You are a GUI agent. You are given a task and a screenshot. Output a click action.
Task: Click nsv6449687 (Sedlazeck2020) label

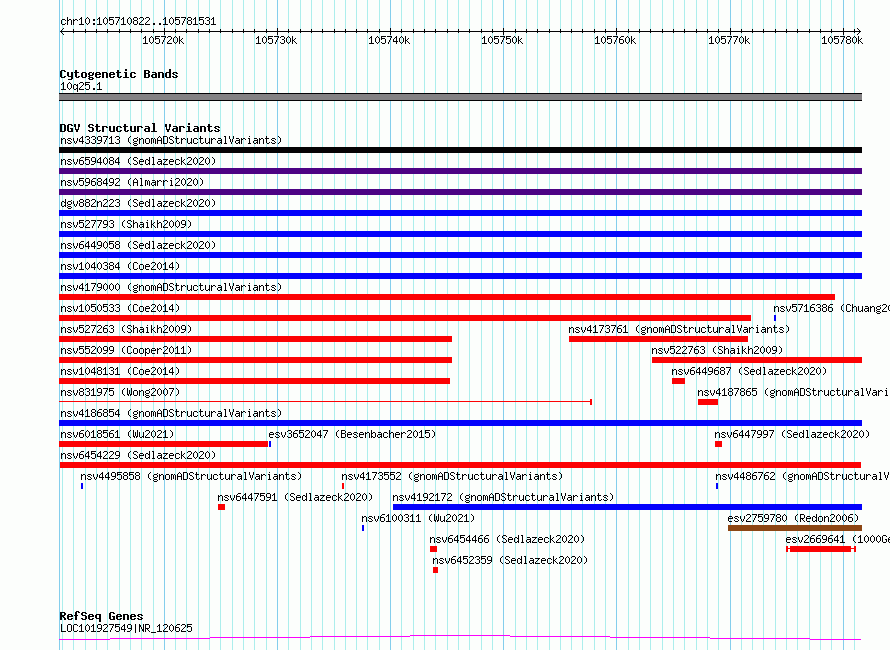[x=749, y=371]
